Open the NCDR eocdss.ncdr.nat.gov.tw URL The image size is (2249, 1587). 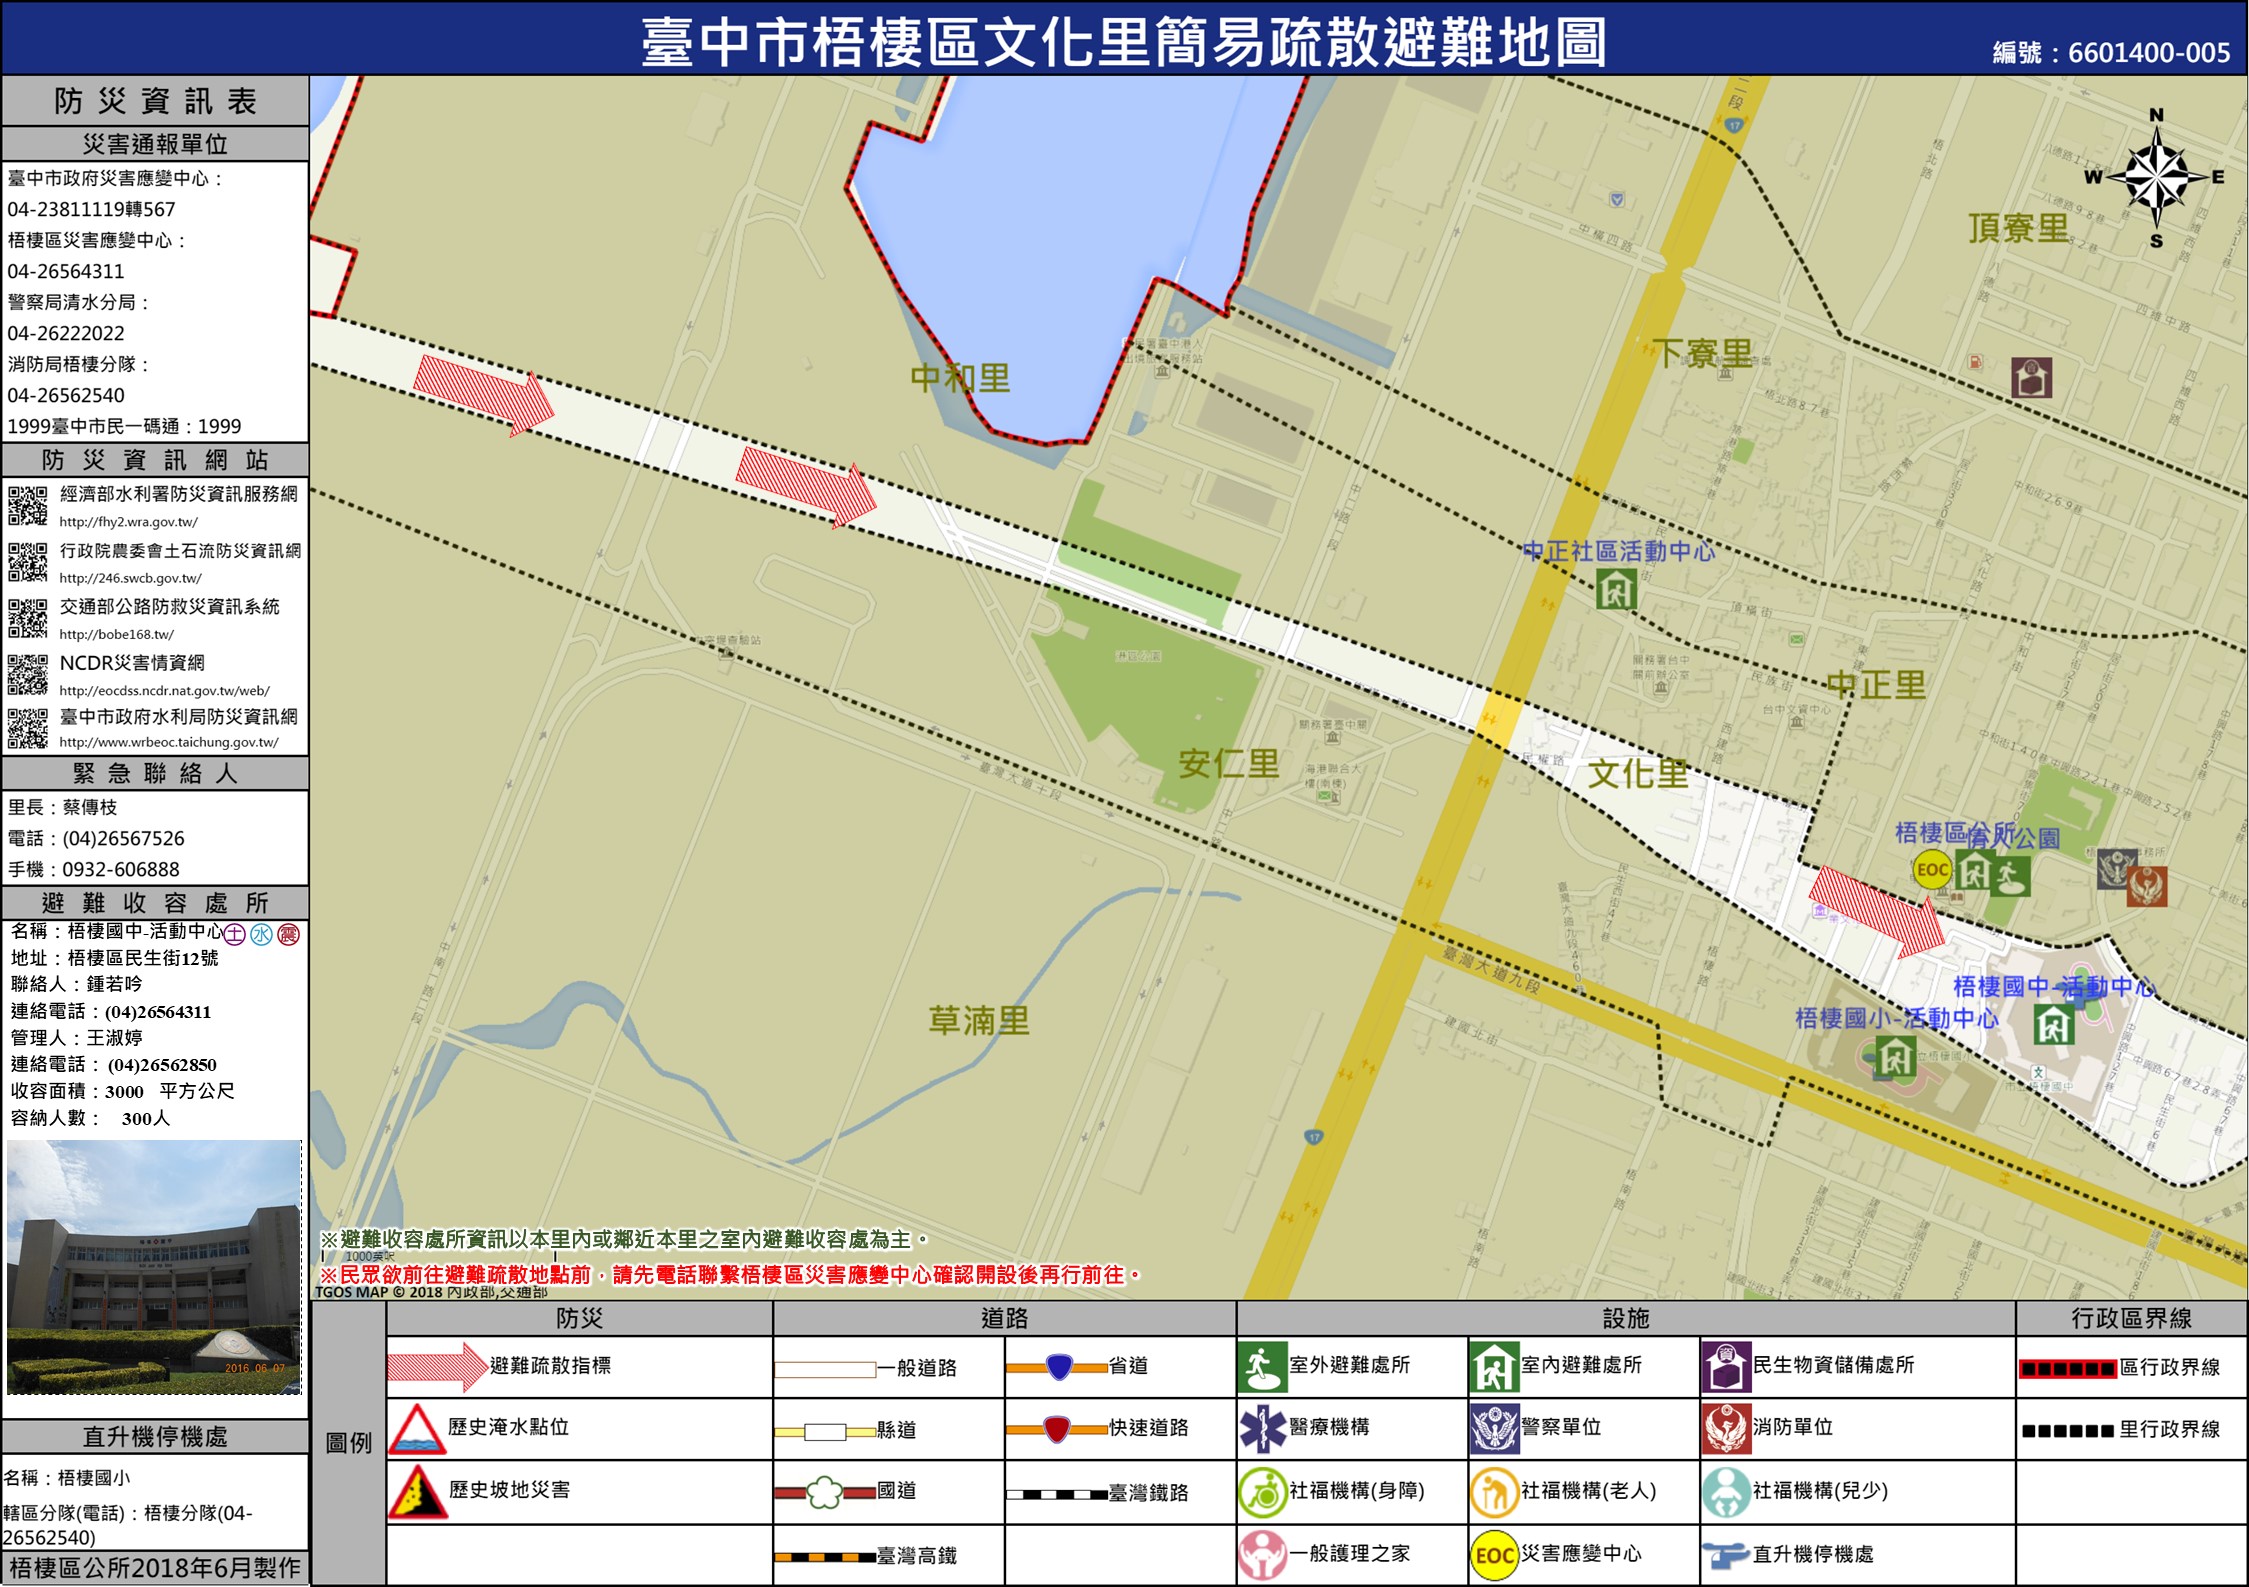[164, 690]
